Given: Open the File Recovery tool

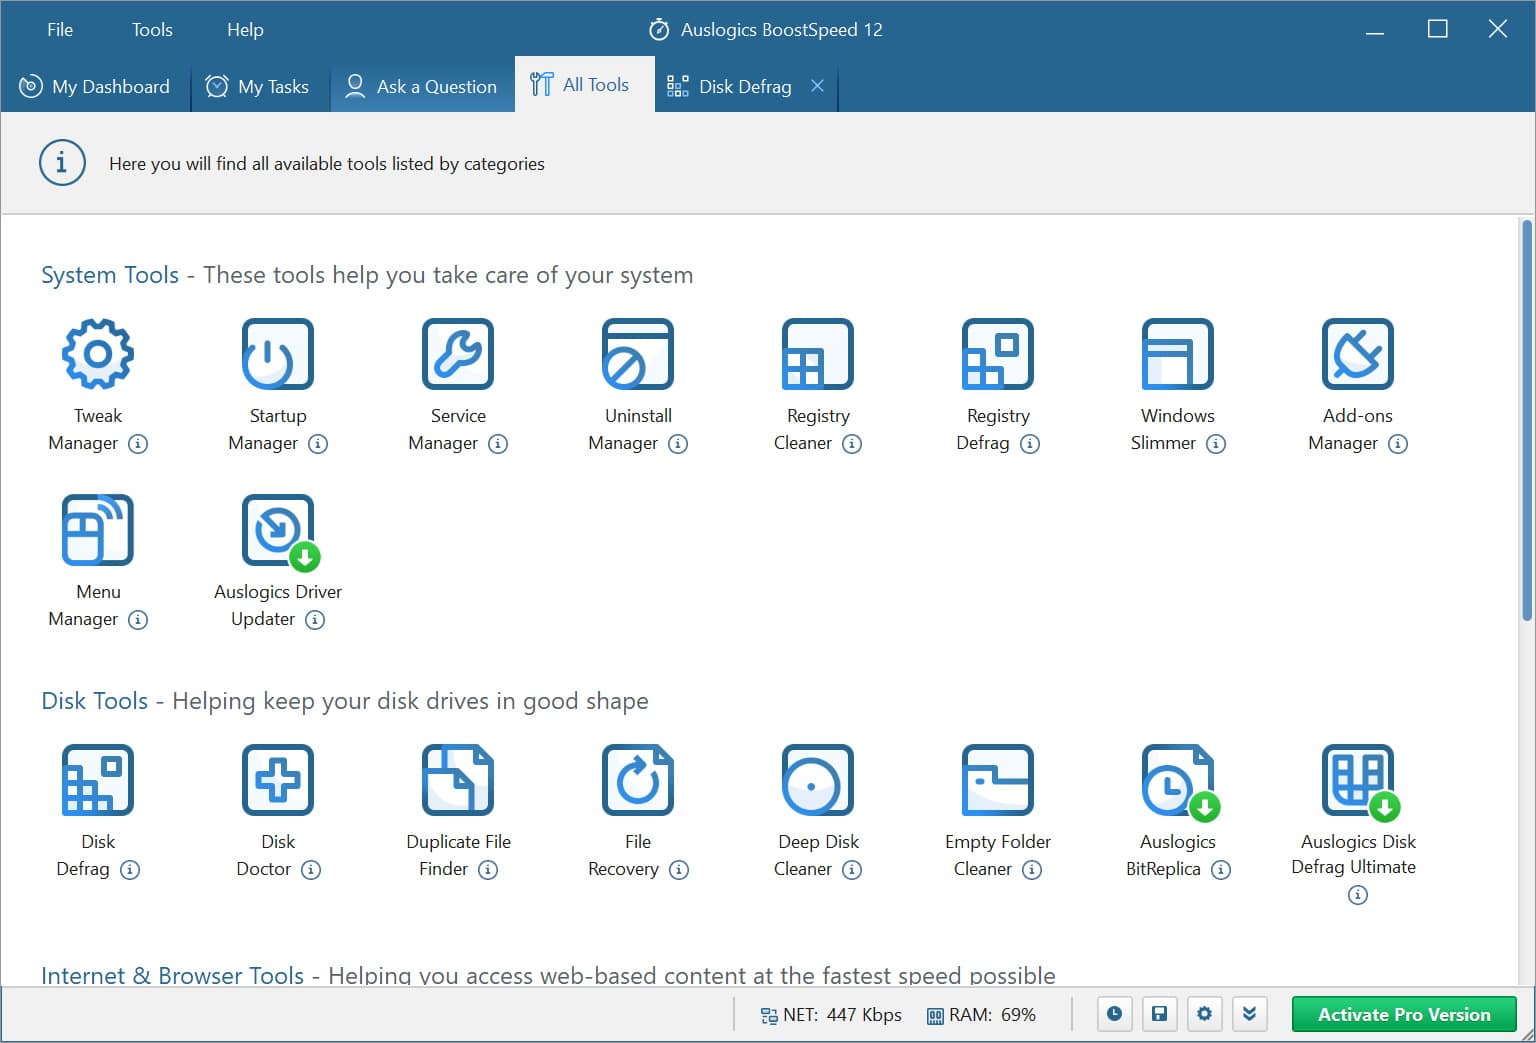Looking at the screenshot, I should point(637,781).
